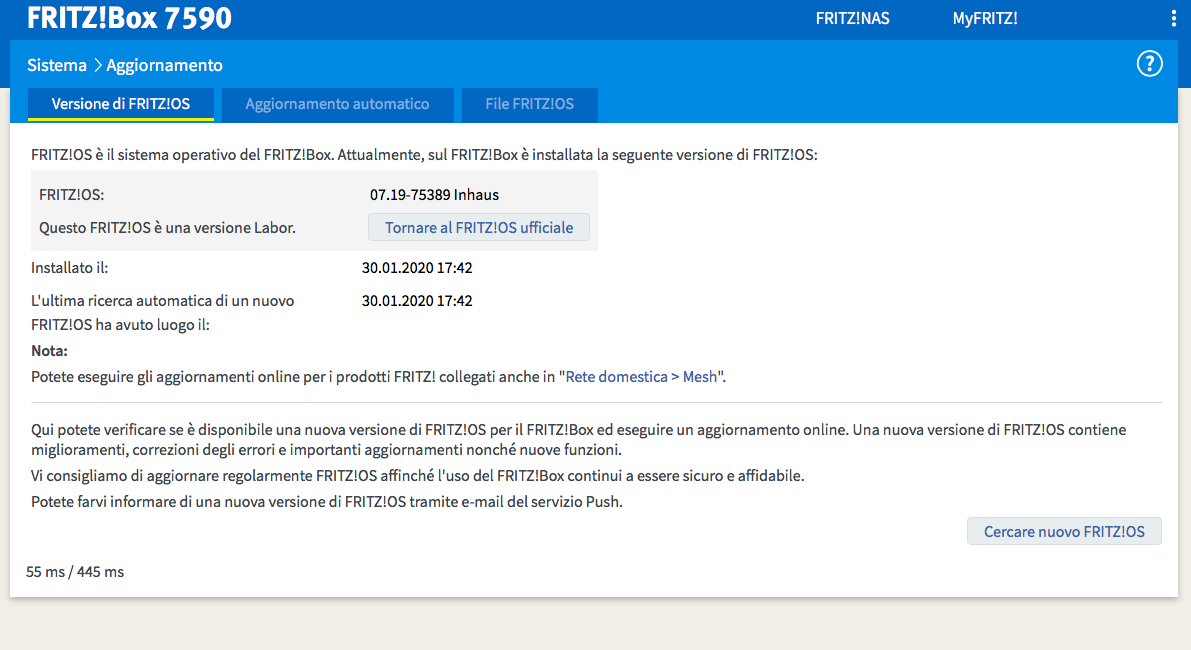Click the Sistema breadcrumb
The width and height of the screenshot is (1191, 650).
pyautogui.click(x=57, y=65)
